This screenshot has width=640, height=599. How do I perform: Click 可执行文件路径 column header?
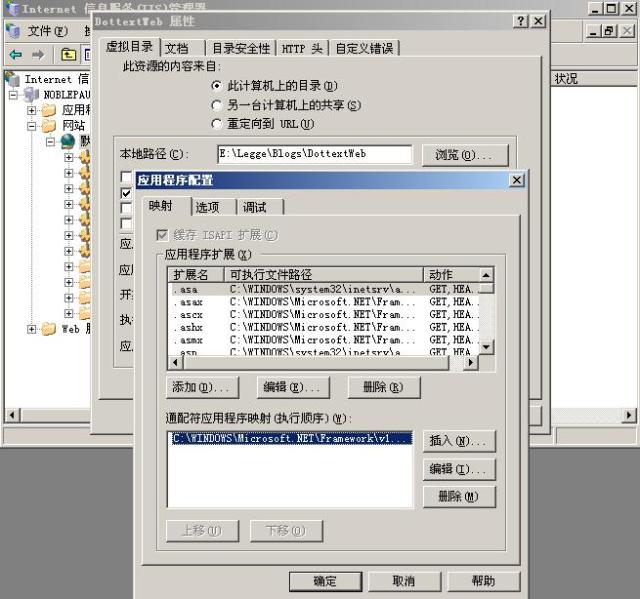click(324, 275)
